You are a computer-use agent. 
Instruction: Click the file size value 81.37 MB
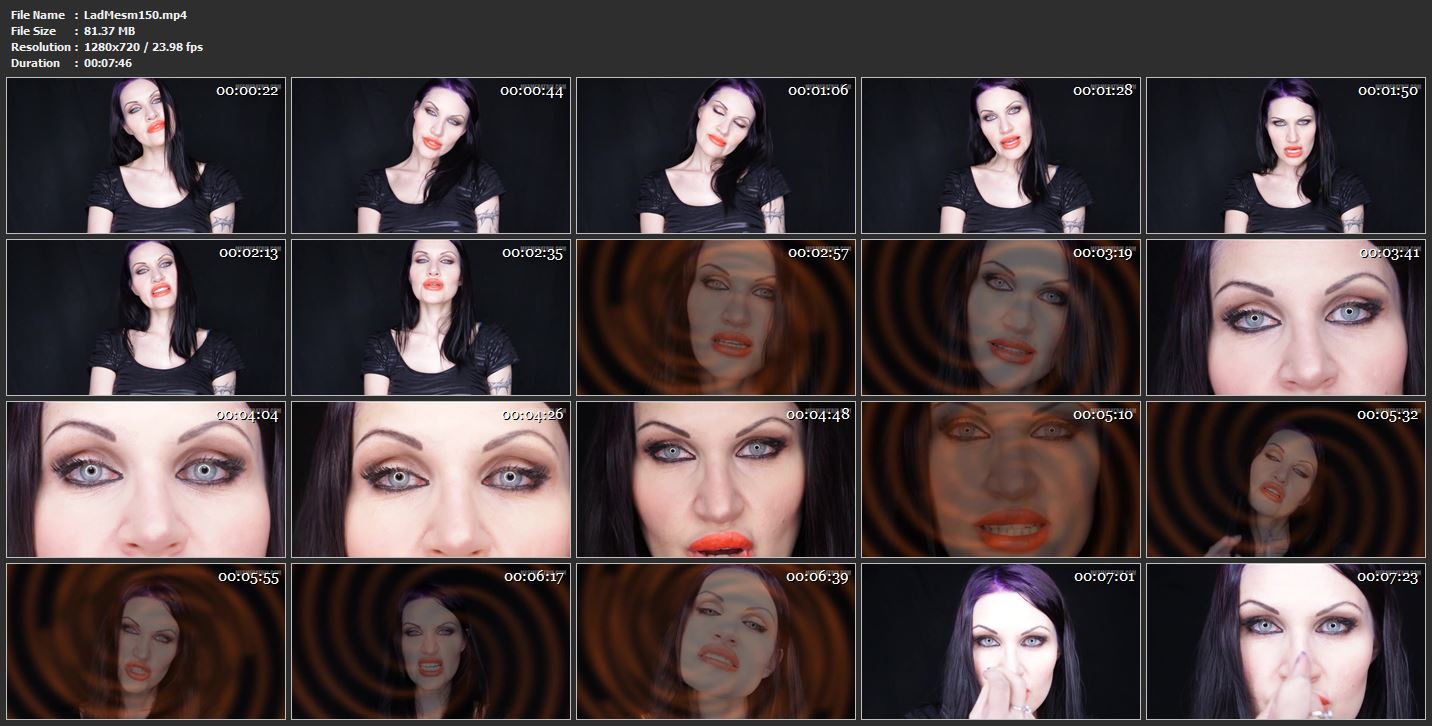[x=110, y=31]
